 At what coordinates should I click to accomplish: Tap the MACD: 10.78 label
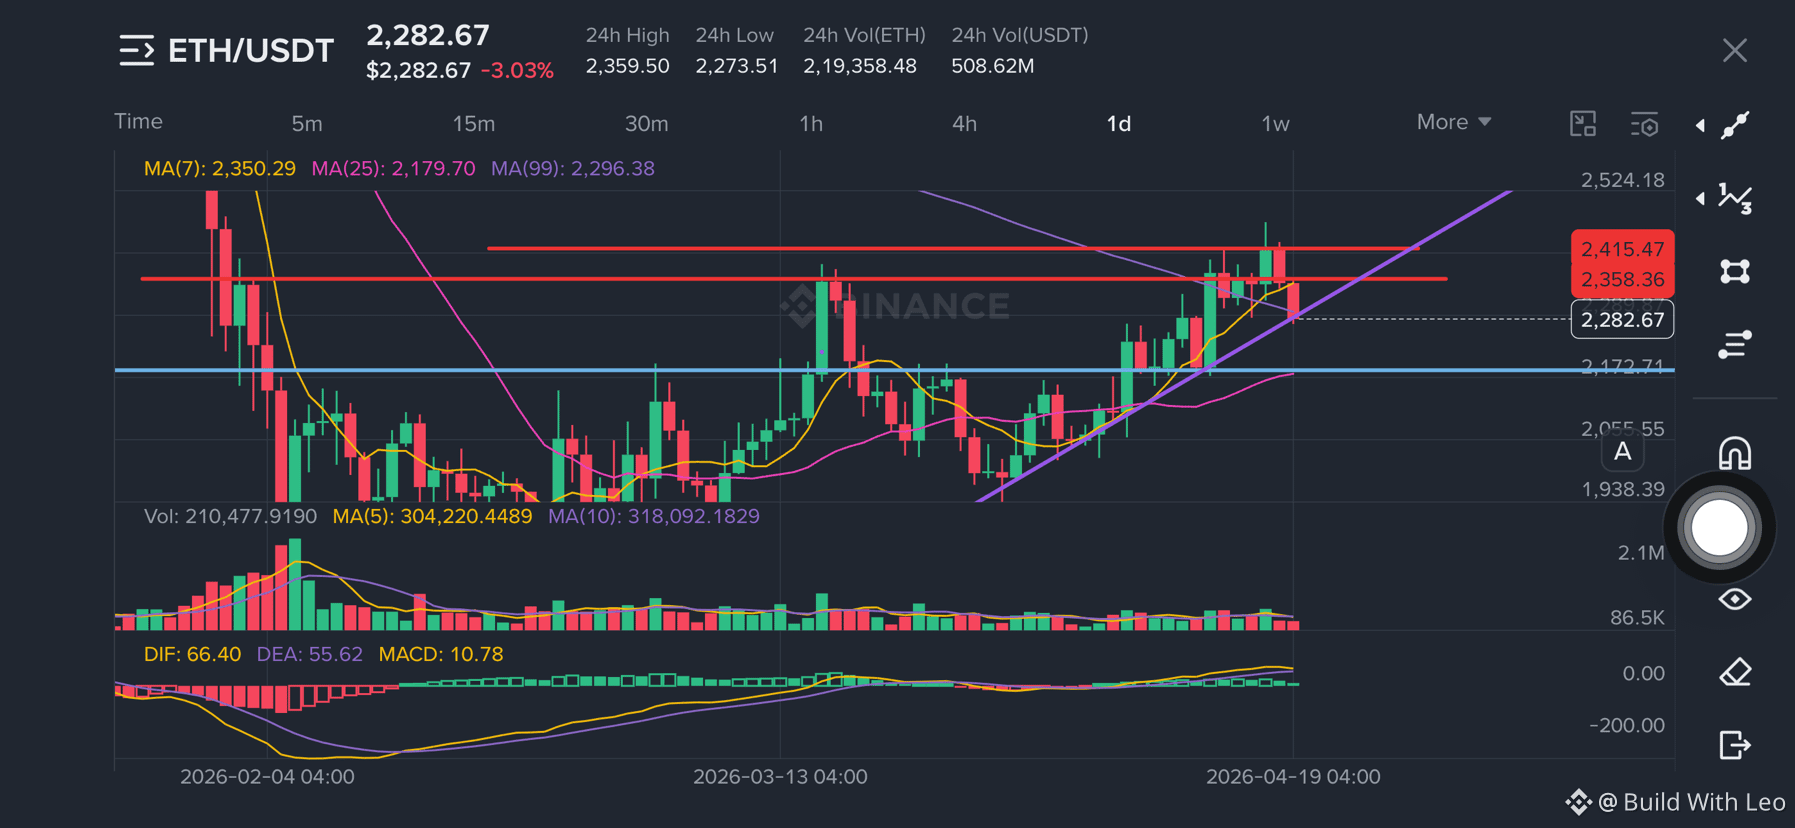(x=441, y=654)
